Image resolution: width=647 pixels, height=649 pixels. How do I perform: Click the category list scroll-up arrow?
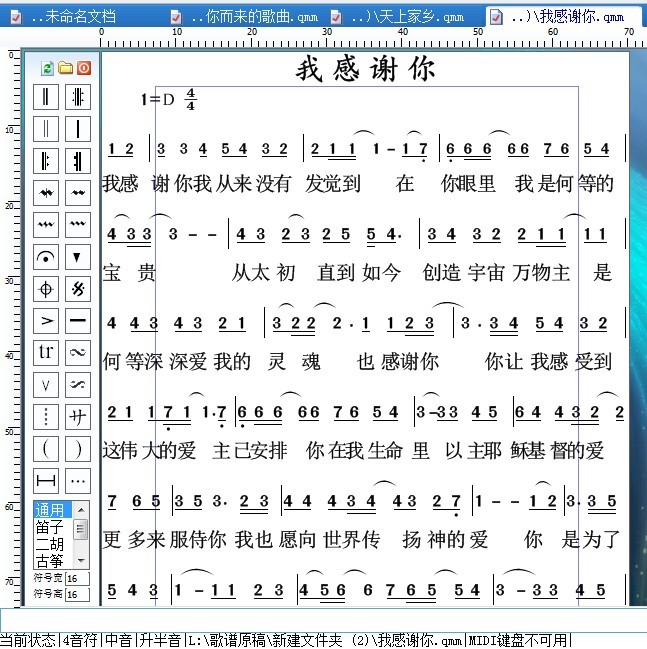tap(81, 510)
